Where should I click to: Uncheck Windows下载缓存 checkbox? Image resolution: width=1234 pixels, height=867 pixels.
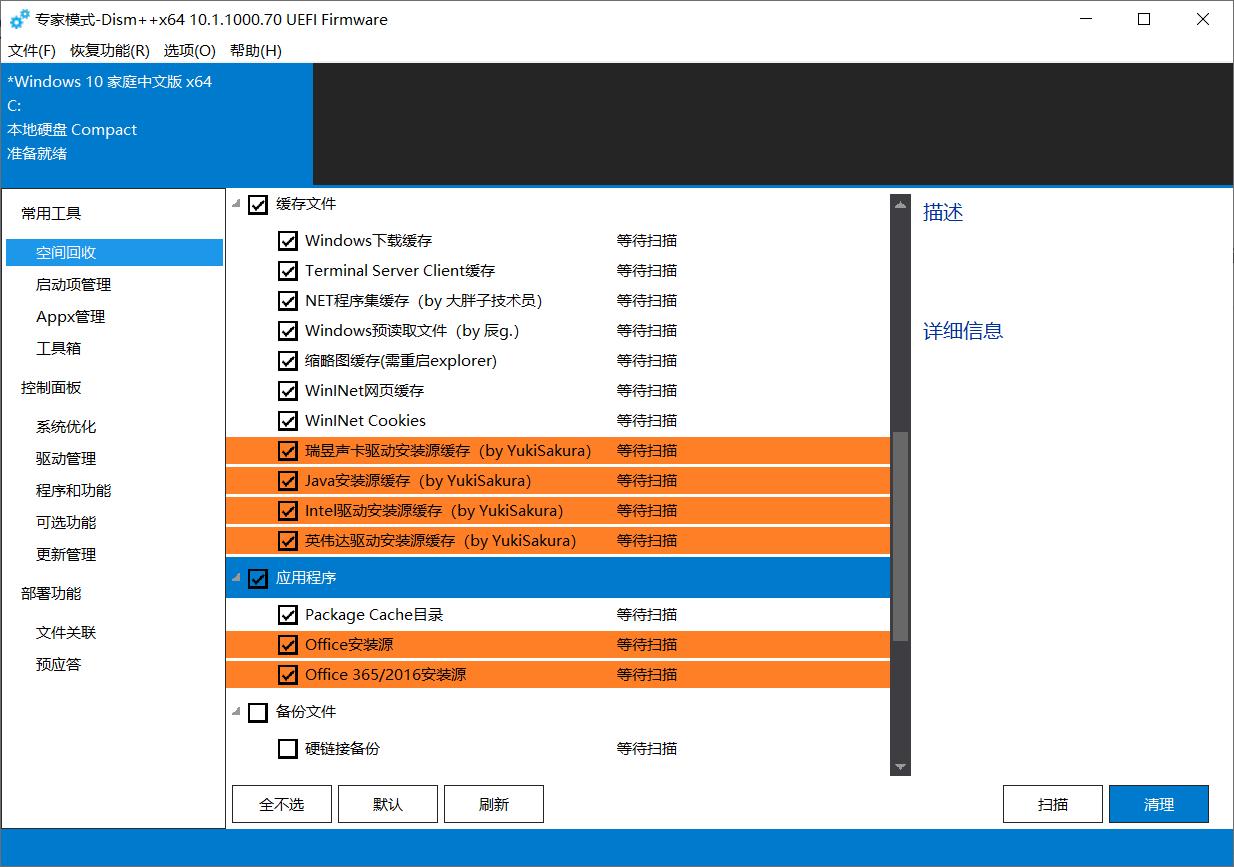288,241
